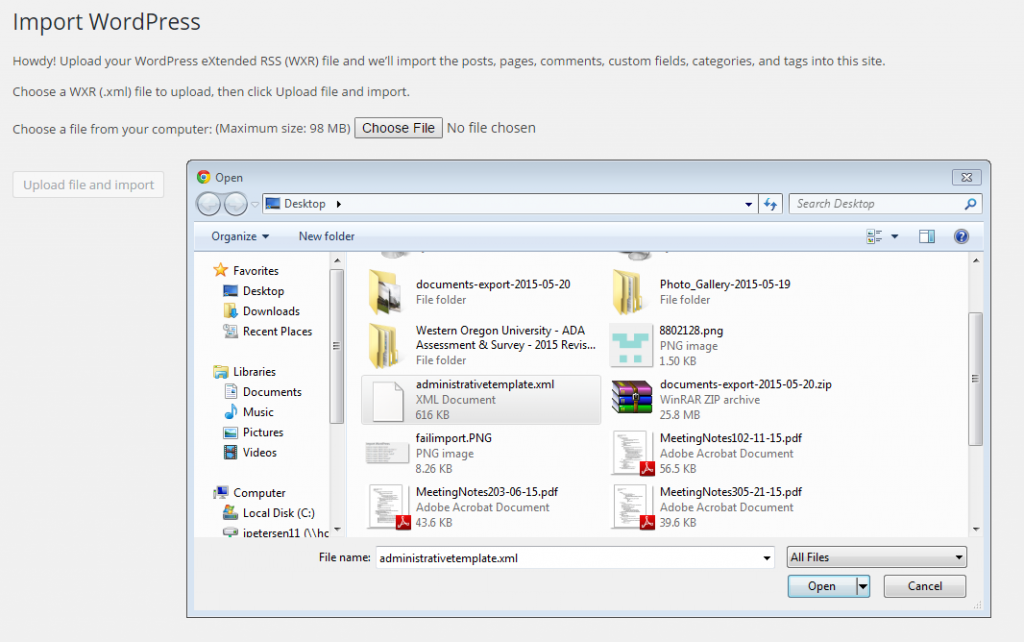Viewport: 1024px width, 642px height.
Task: Select the WinRAR ZIP archive icon
Action: pos(632,397)
